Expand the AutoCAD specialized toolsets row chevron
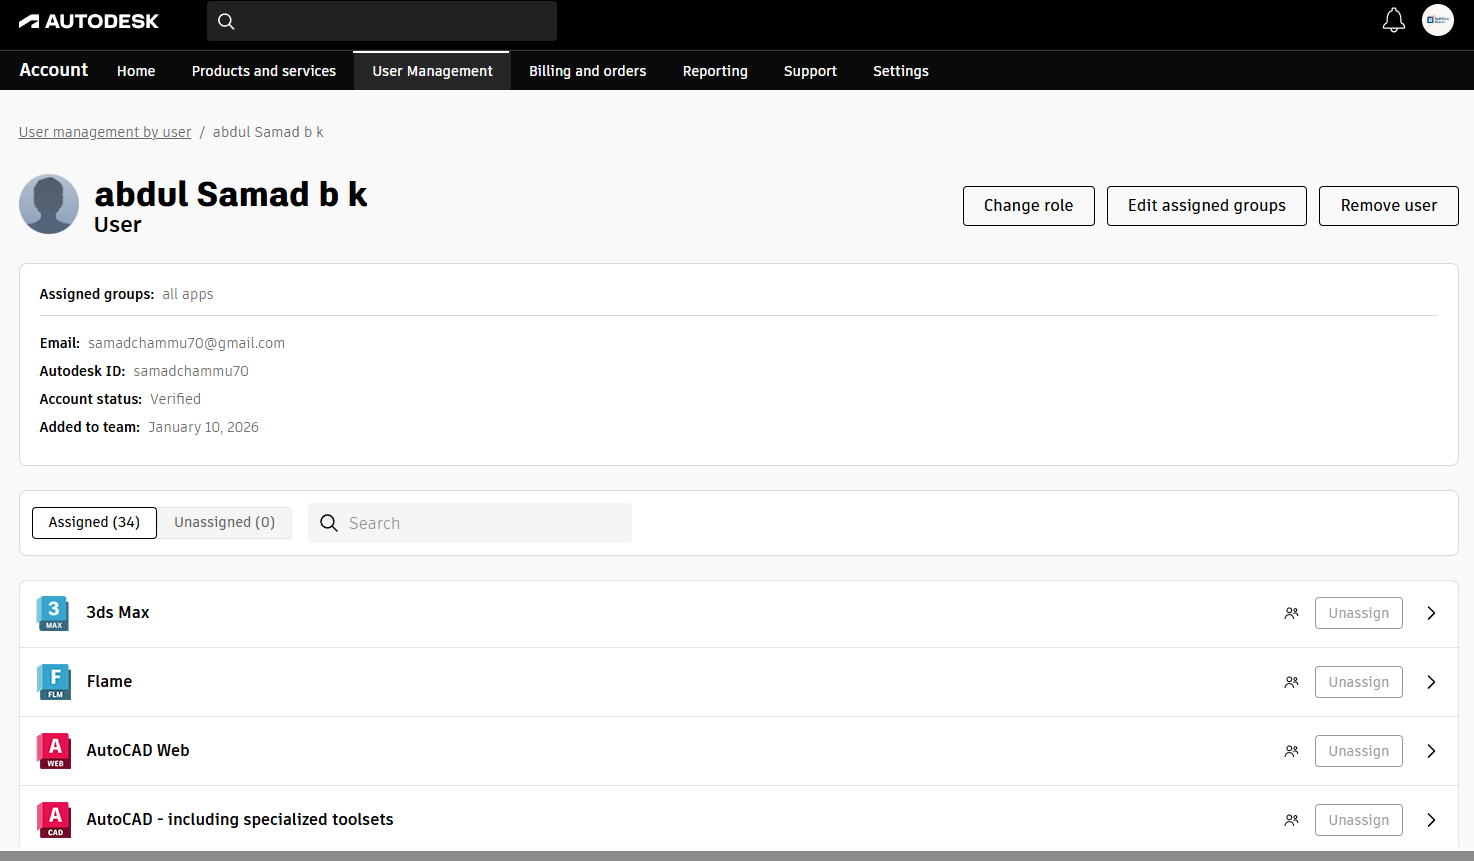The image size is (1474, 861). pyautogui.click(x=1432, y=820)
